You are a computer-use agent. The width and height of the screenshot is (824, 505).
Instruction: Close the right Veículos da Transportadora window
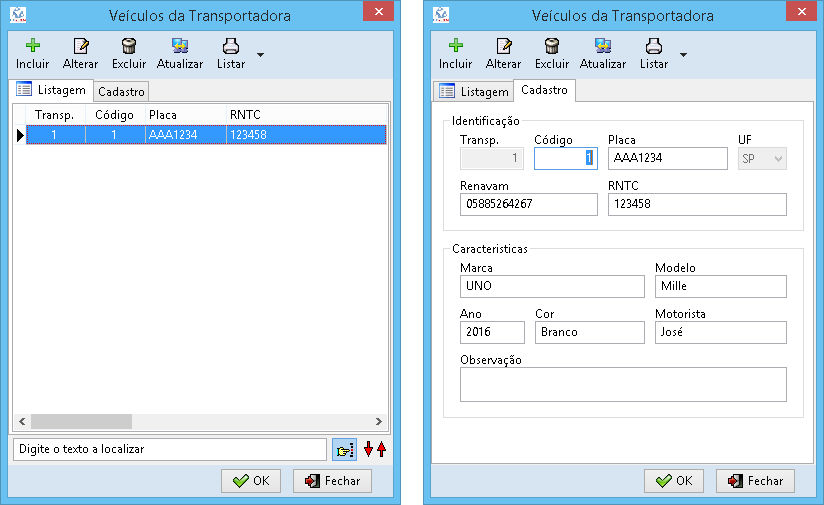tap(801, 12)
